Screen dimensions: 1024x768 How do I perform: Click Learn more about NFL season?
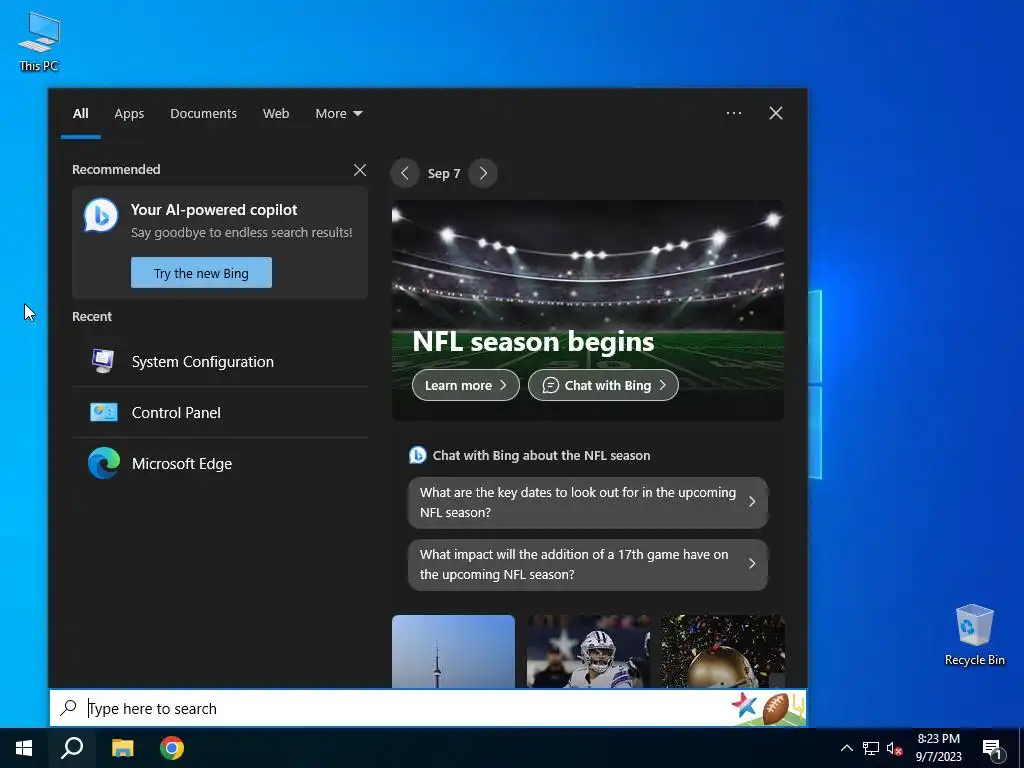tap(466, 385)
